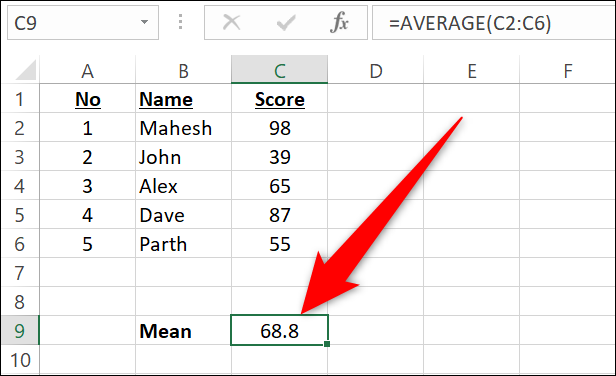Select No cell in Alex's row
Screen dimensions: 616x376
pos(88,185)
